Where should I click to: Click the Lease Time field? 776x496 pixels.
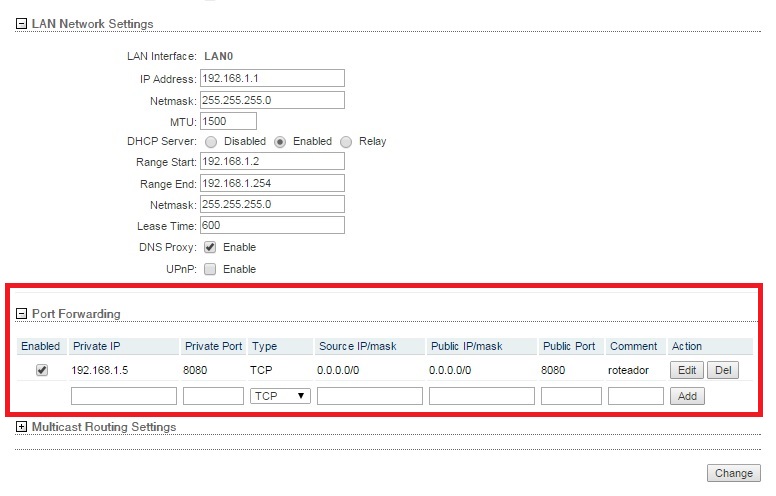[x=272, y=225]
